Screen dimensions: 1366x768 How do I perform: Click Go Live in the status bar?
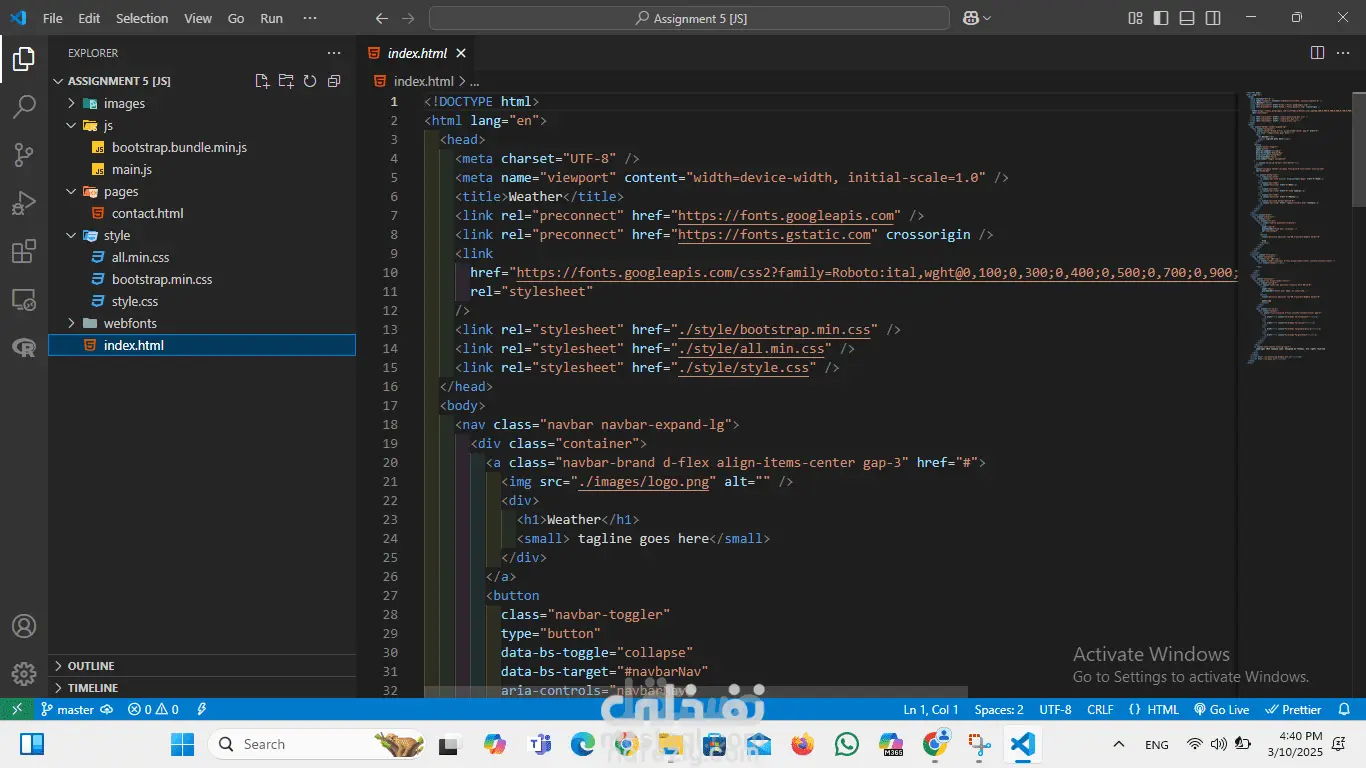click(x=1221, y=709)
